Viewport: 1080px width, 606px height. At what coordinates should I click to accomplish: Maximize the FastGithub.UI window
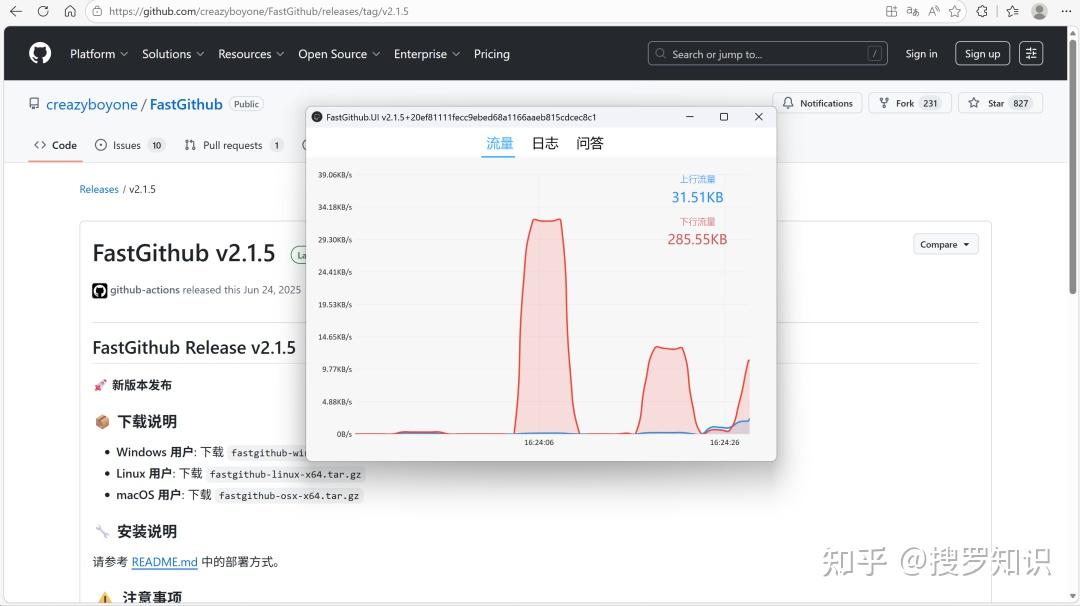click(x=724, y=117)
